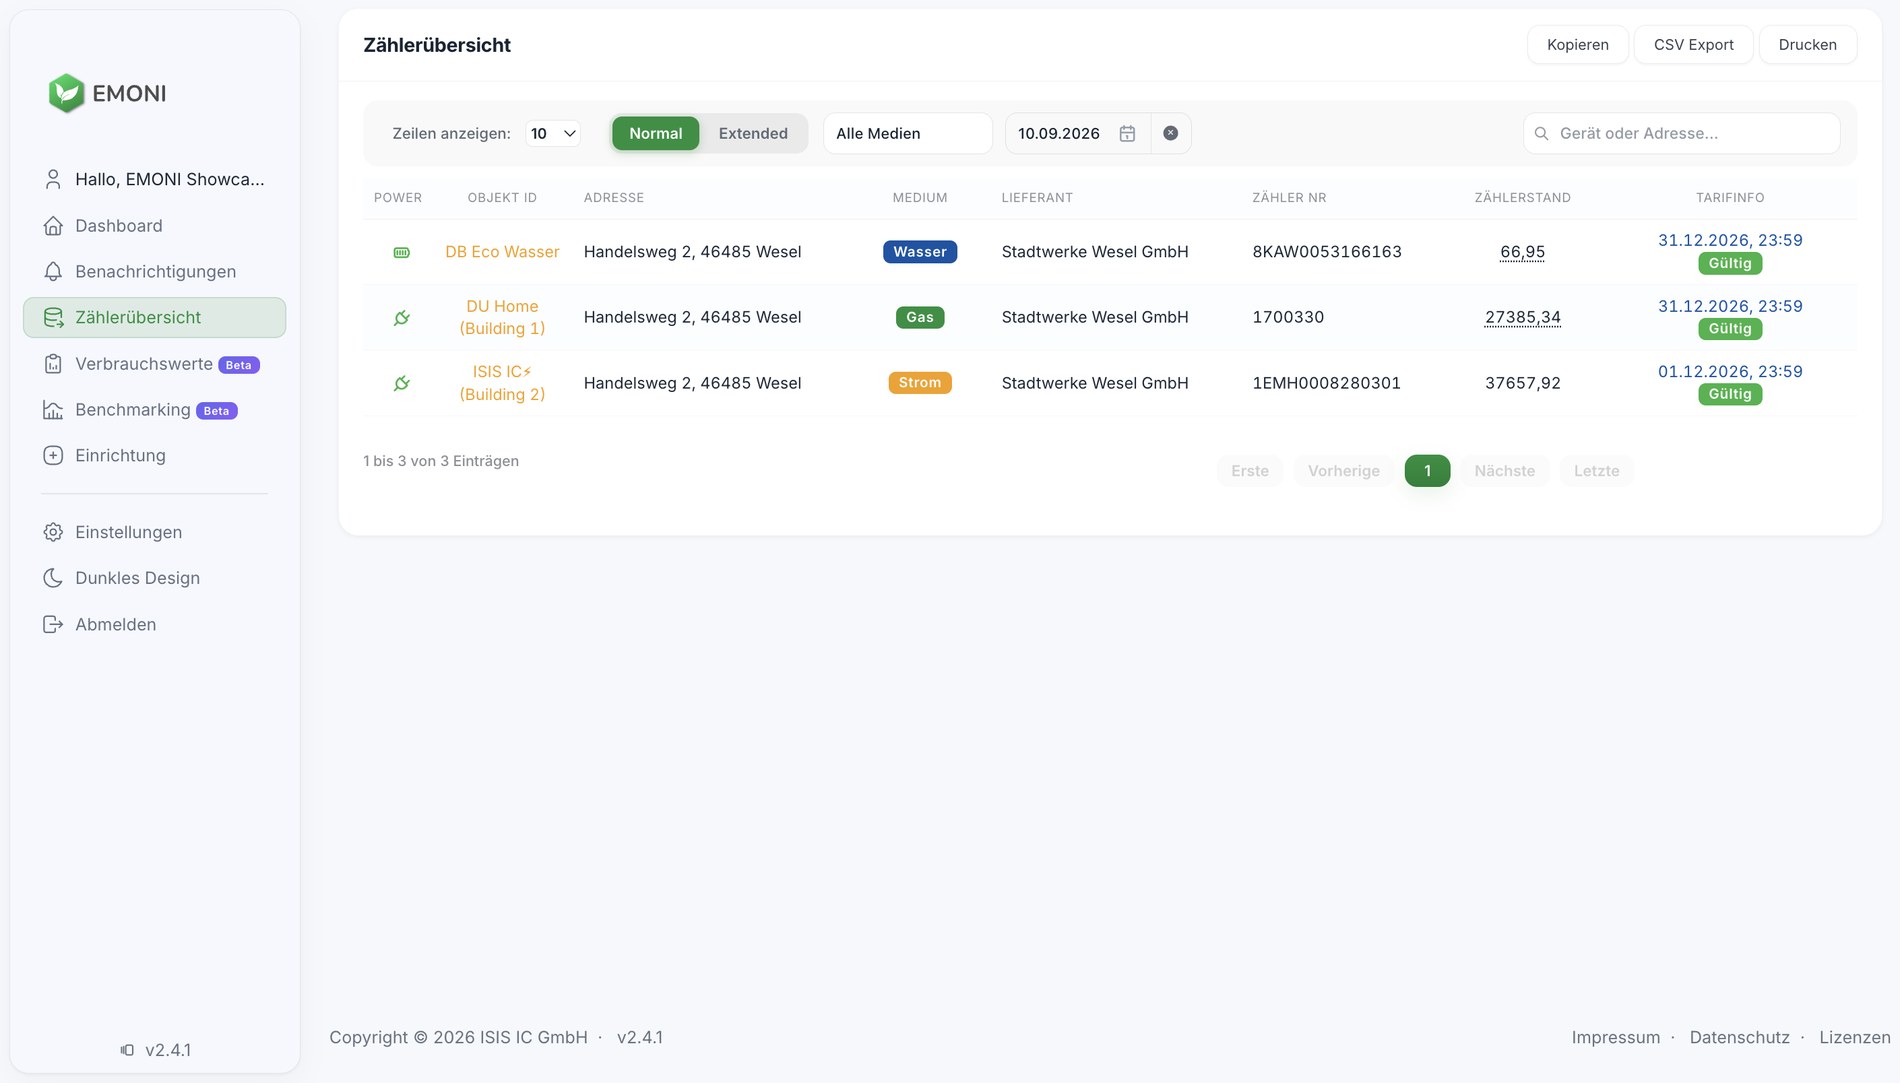Click the version icon beside v2.4.1 in sidebar
Image resolution: width=1900 pixels, height=1083 pixels.
(127, 1050)
